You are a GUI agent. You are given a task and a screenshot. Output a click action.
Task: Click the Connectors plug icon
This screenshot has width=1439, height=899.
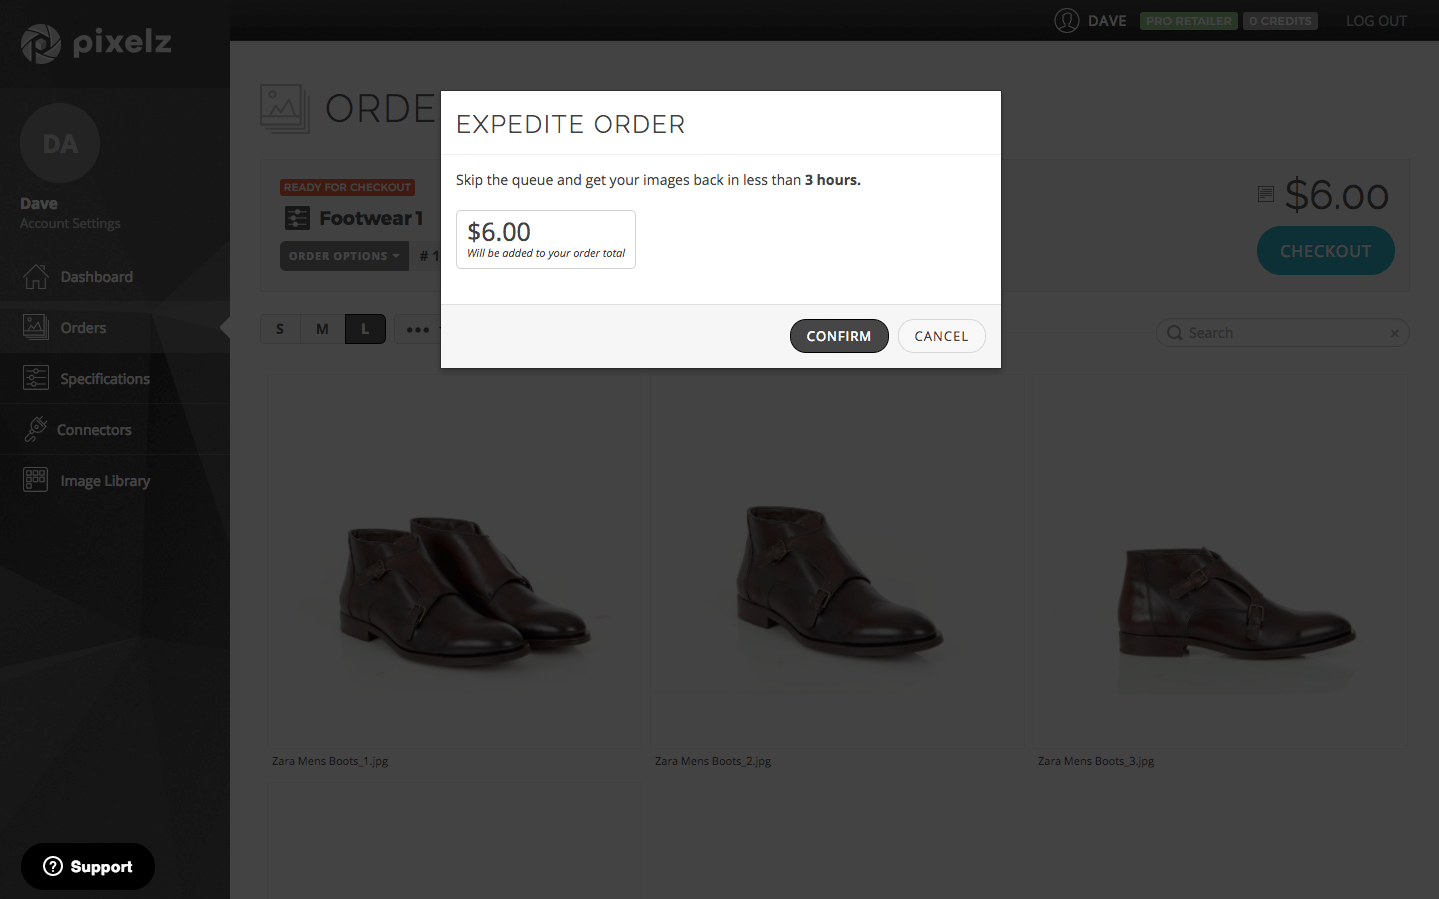[36, 429]
